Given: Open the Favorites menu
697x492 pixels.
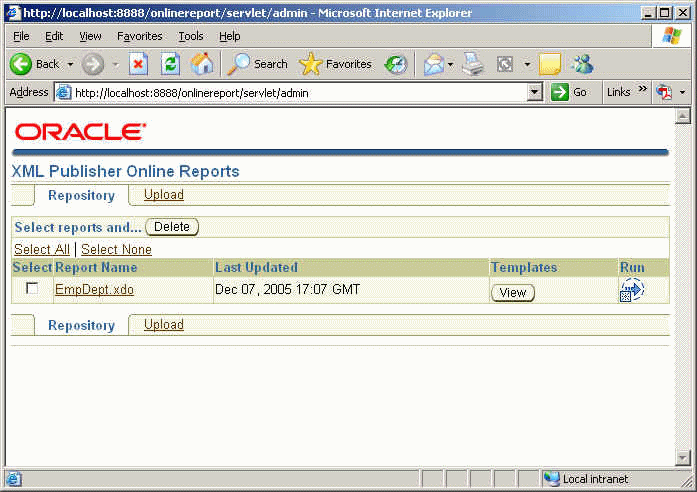Looking at the screenshot, I should tap(140, 36).
